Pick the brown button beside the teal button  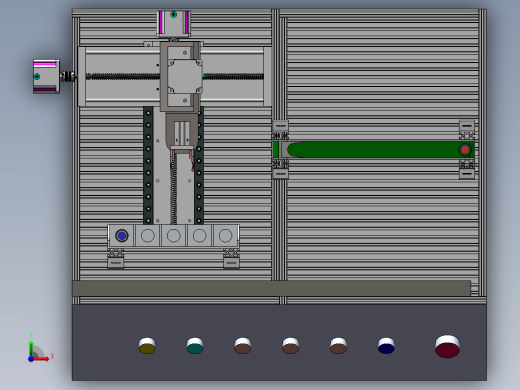coord(243,346)
